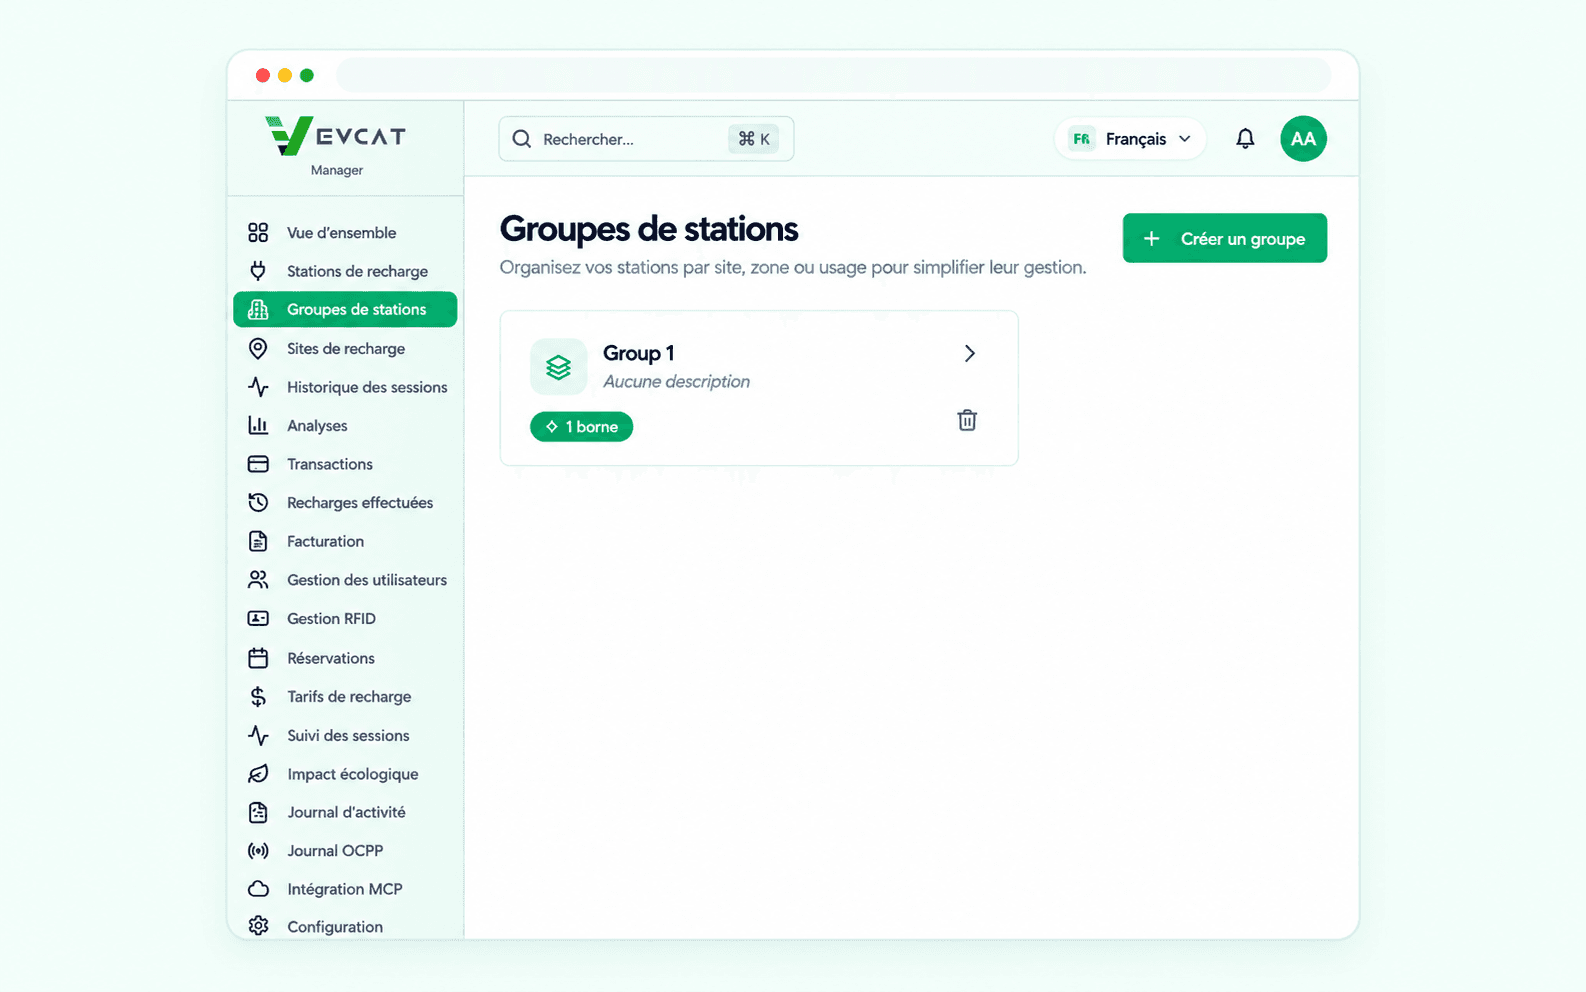
Task: Click the dollar icon for Tarifs de recharge
Action: coord(258,696)
